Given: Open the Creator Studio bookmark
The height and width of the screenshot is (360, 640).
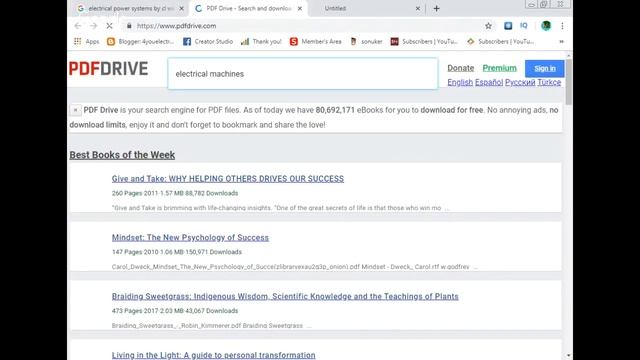Looking at the screenshot, I should 208,42.
